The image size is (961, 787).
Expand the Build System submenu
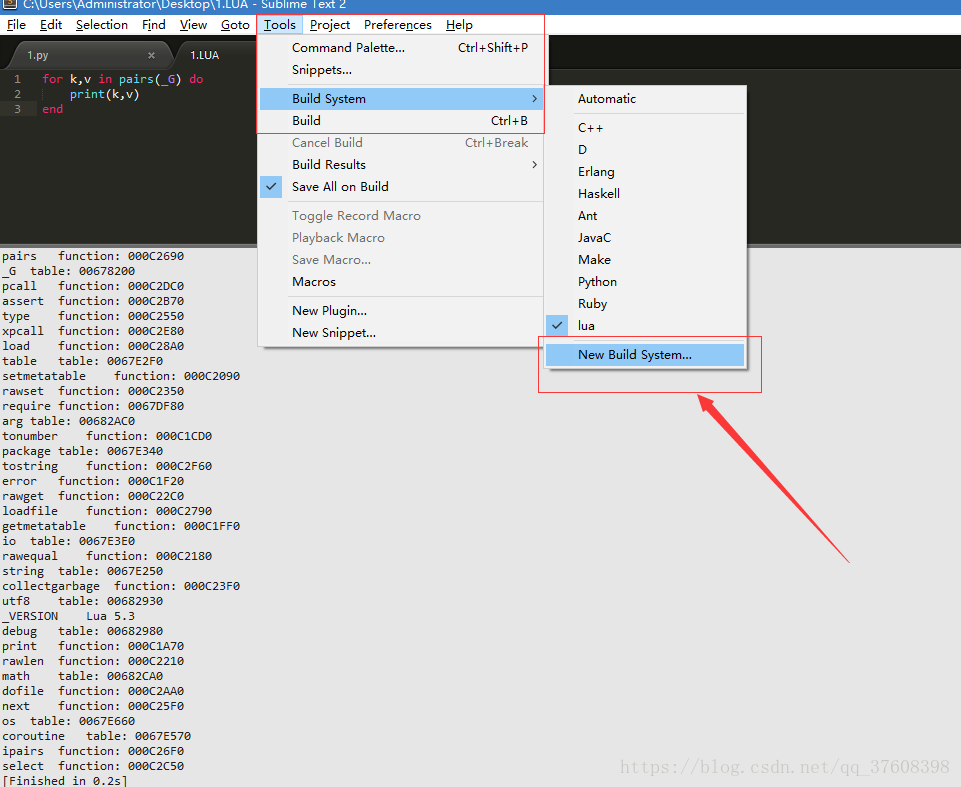pyautogui.click(x=330, y=98)
